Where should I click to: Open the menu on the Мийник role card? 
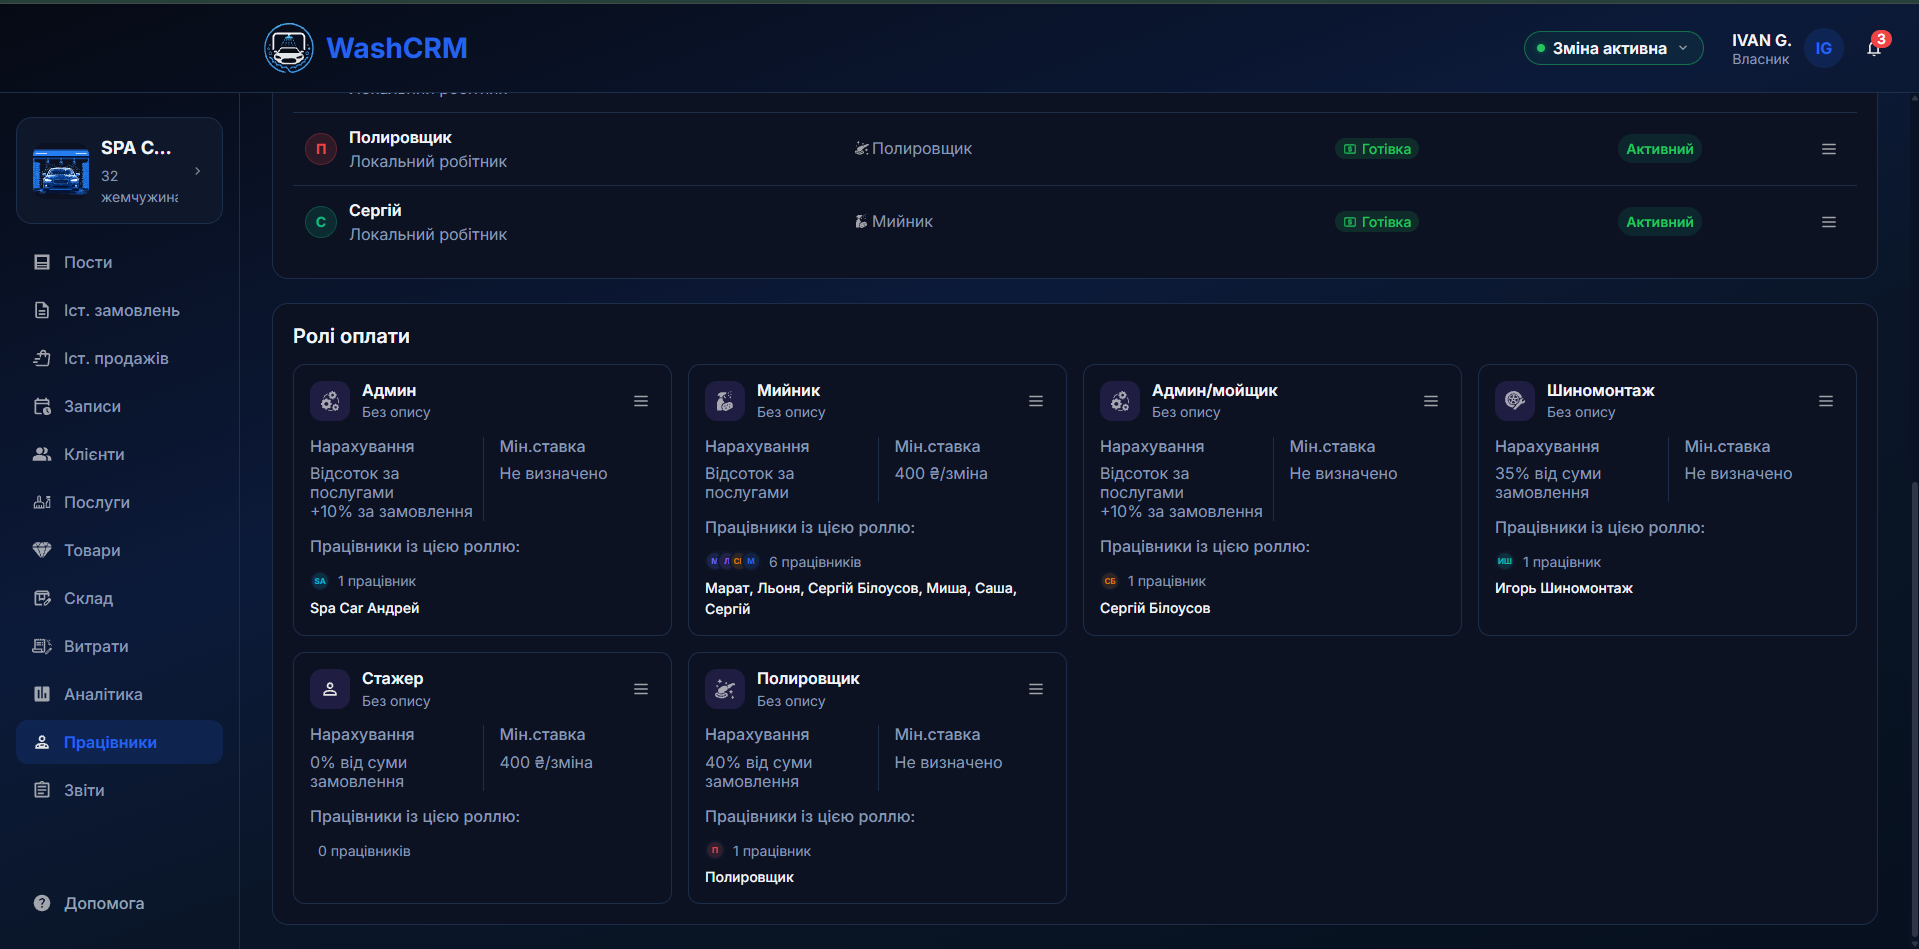[x=1036, y=401]
